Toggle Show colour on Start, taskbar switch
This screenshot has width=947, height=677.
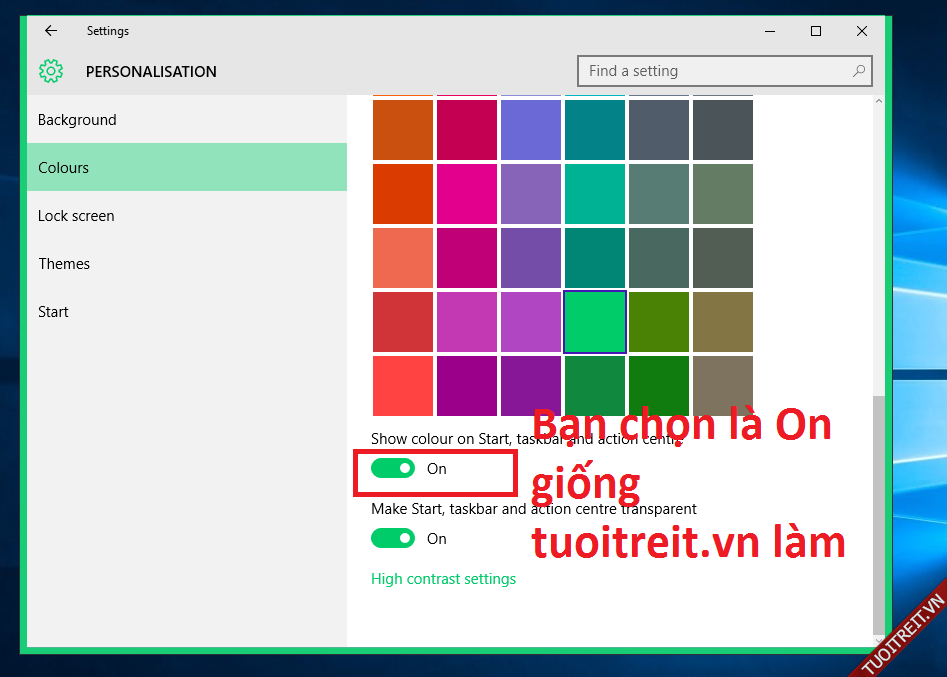(393, 469)
